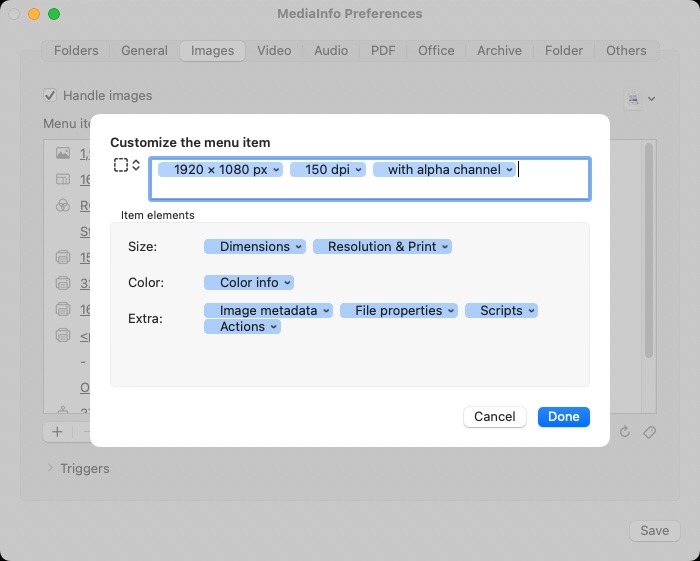Click the color circles icon in the list
The image size is (700, 561).
63,205
